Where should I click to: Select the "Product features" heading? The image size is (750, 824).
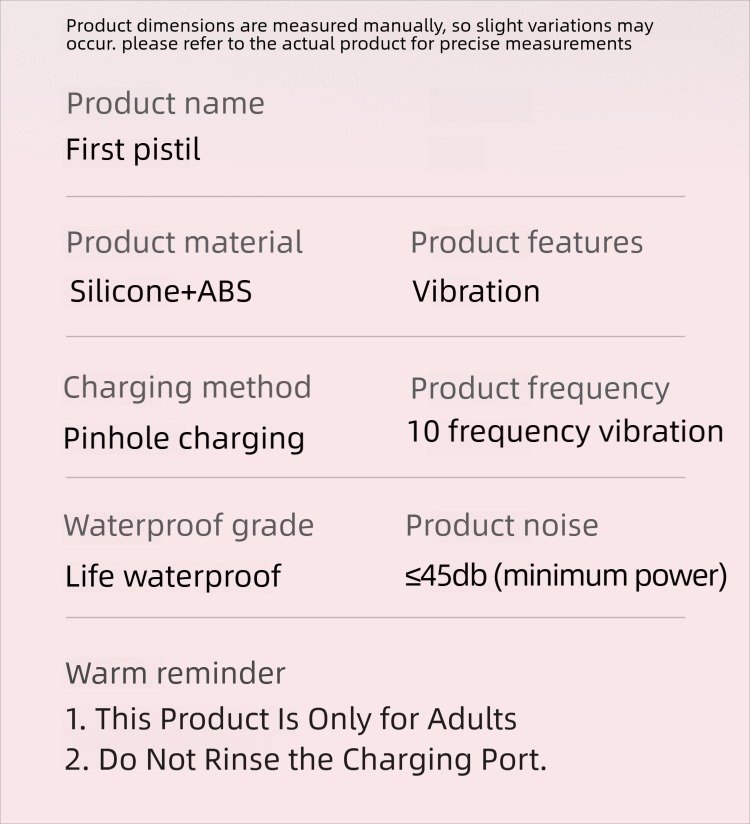pos(526,242)
